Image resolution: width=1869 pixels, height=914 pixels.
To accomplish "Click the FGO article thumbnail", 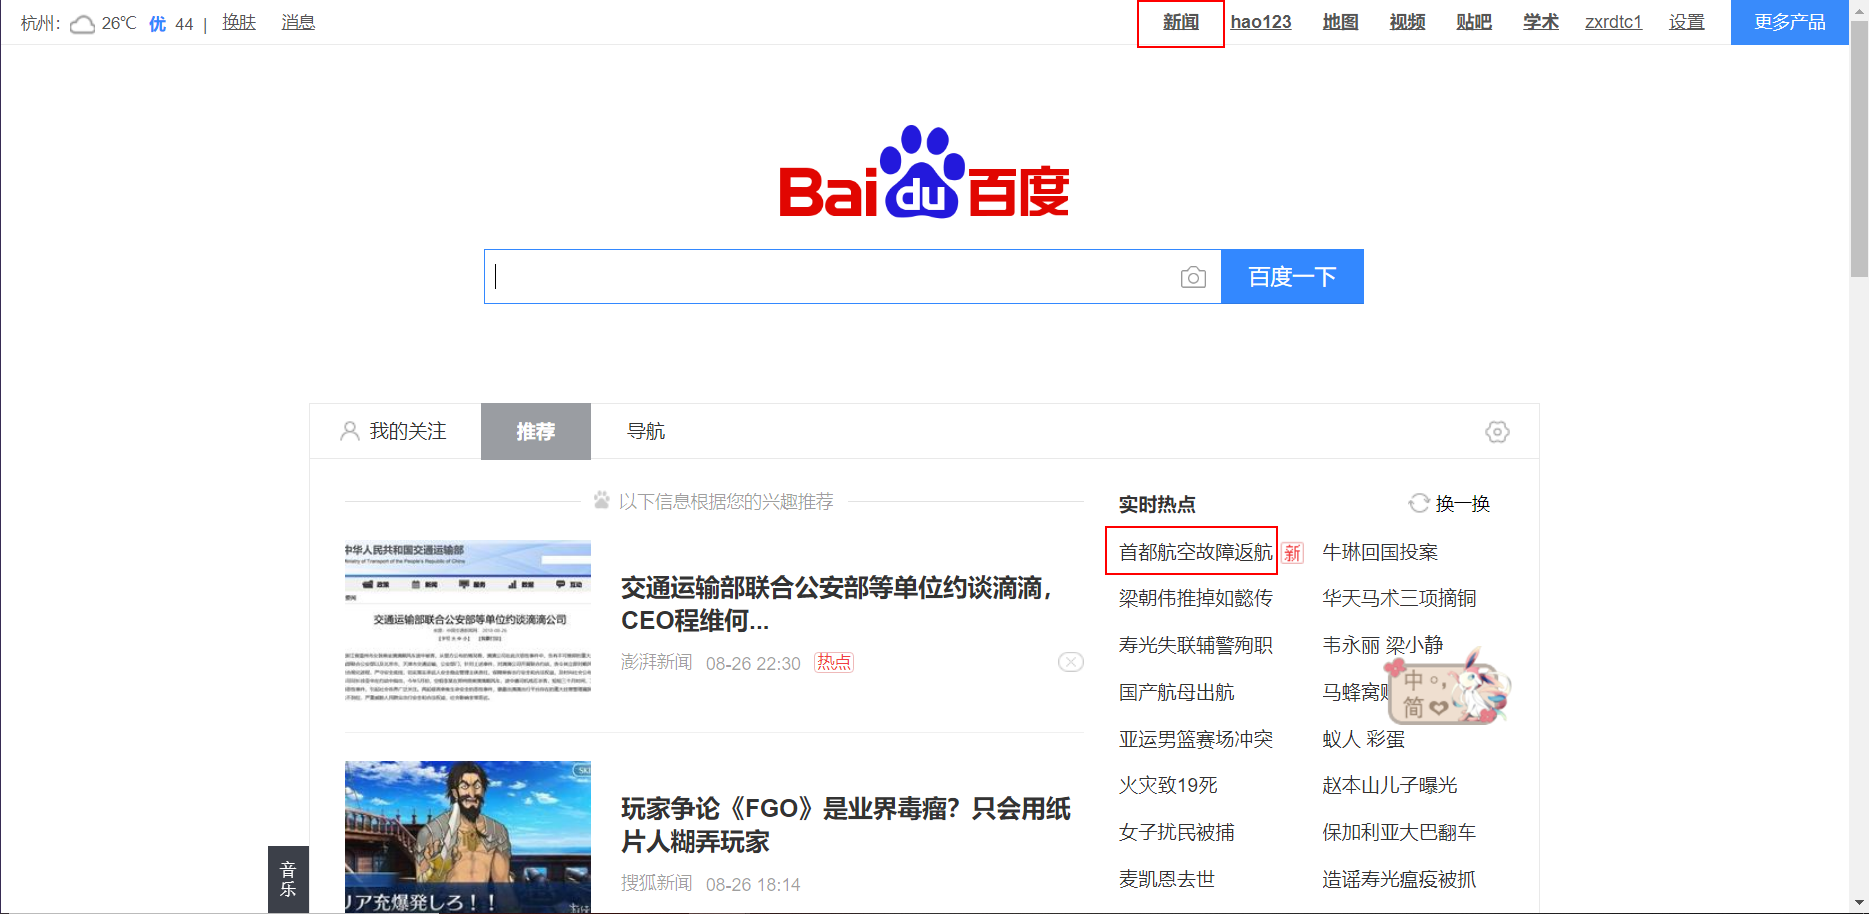I will [x=468, y=837].
